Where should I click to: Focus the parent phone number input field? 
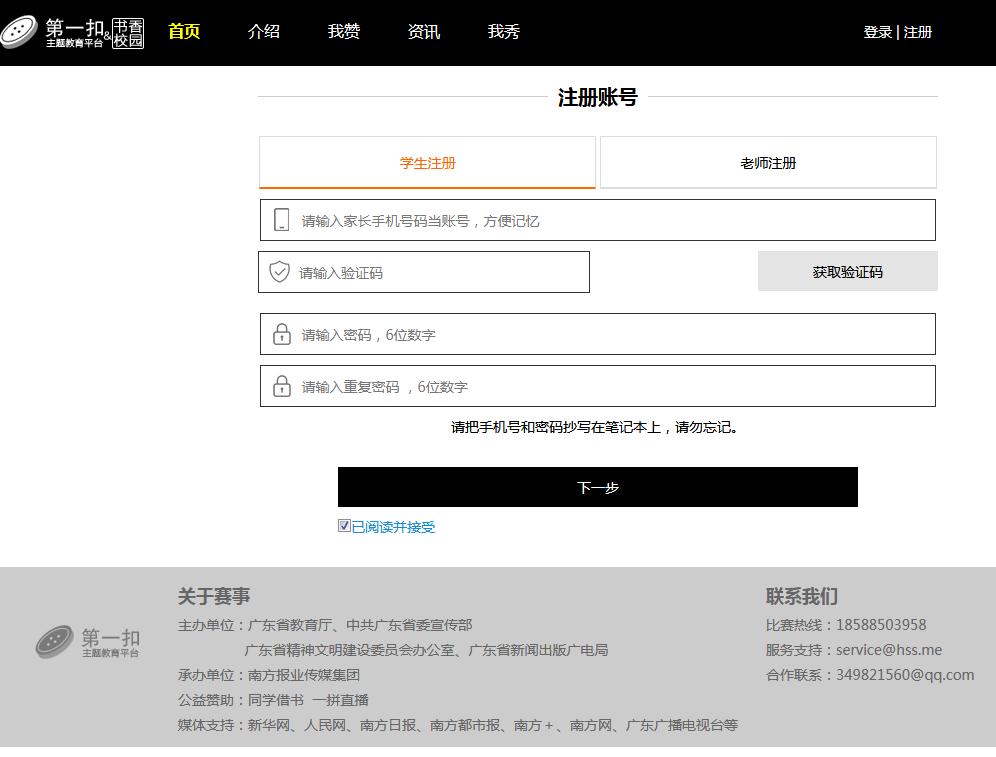pyautogui.click(x=610, y=220)
